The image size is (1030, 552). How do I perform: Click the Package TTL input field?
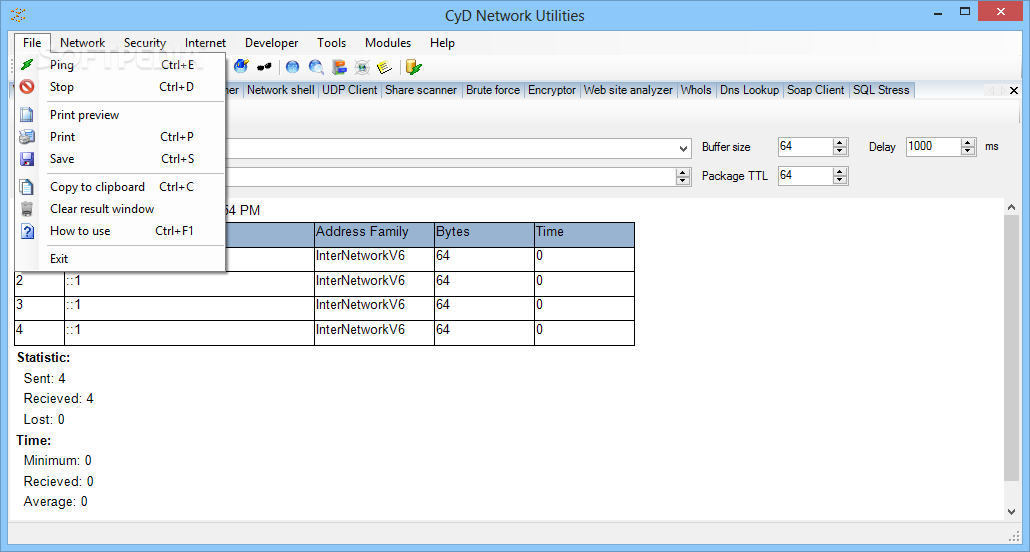click(x=805, y=175)
